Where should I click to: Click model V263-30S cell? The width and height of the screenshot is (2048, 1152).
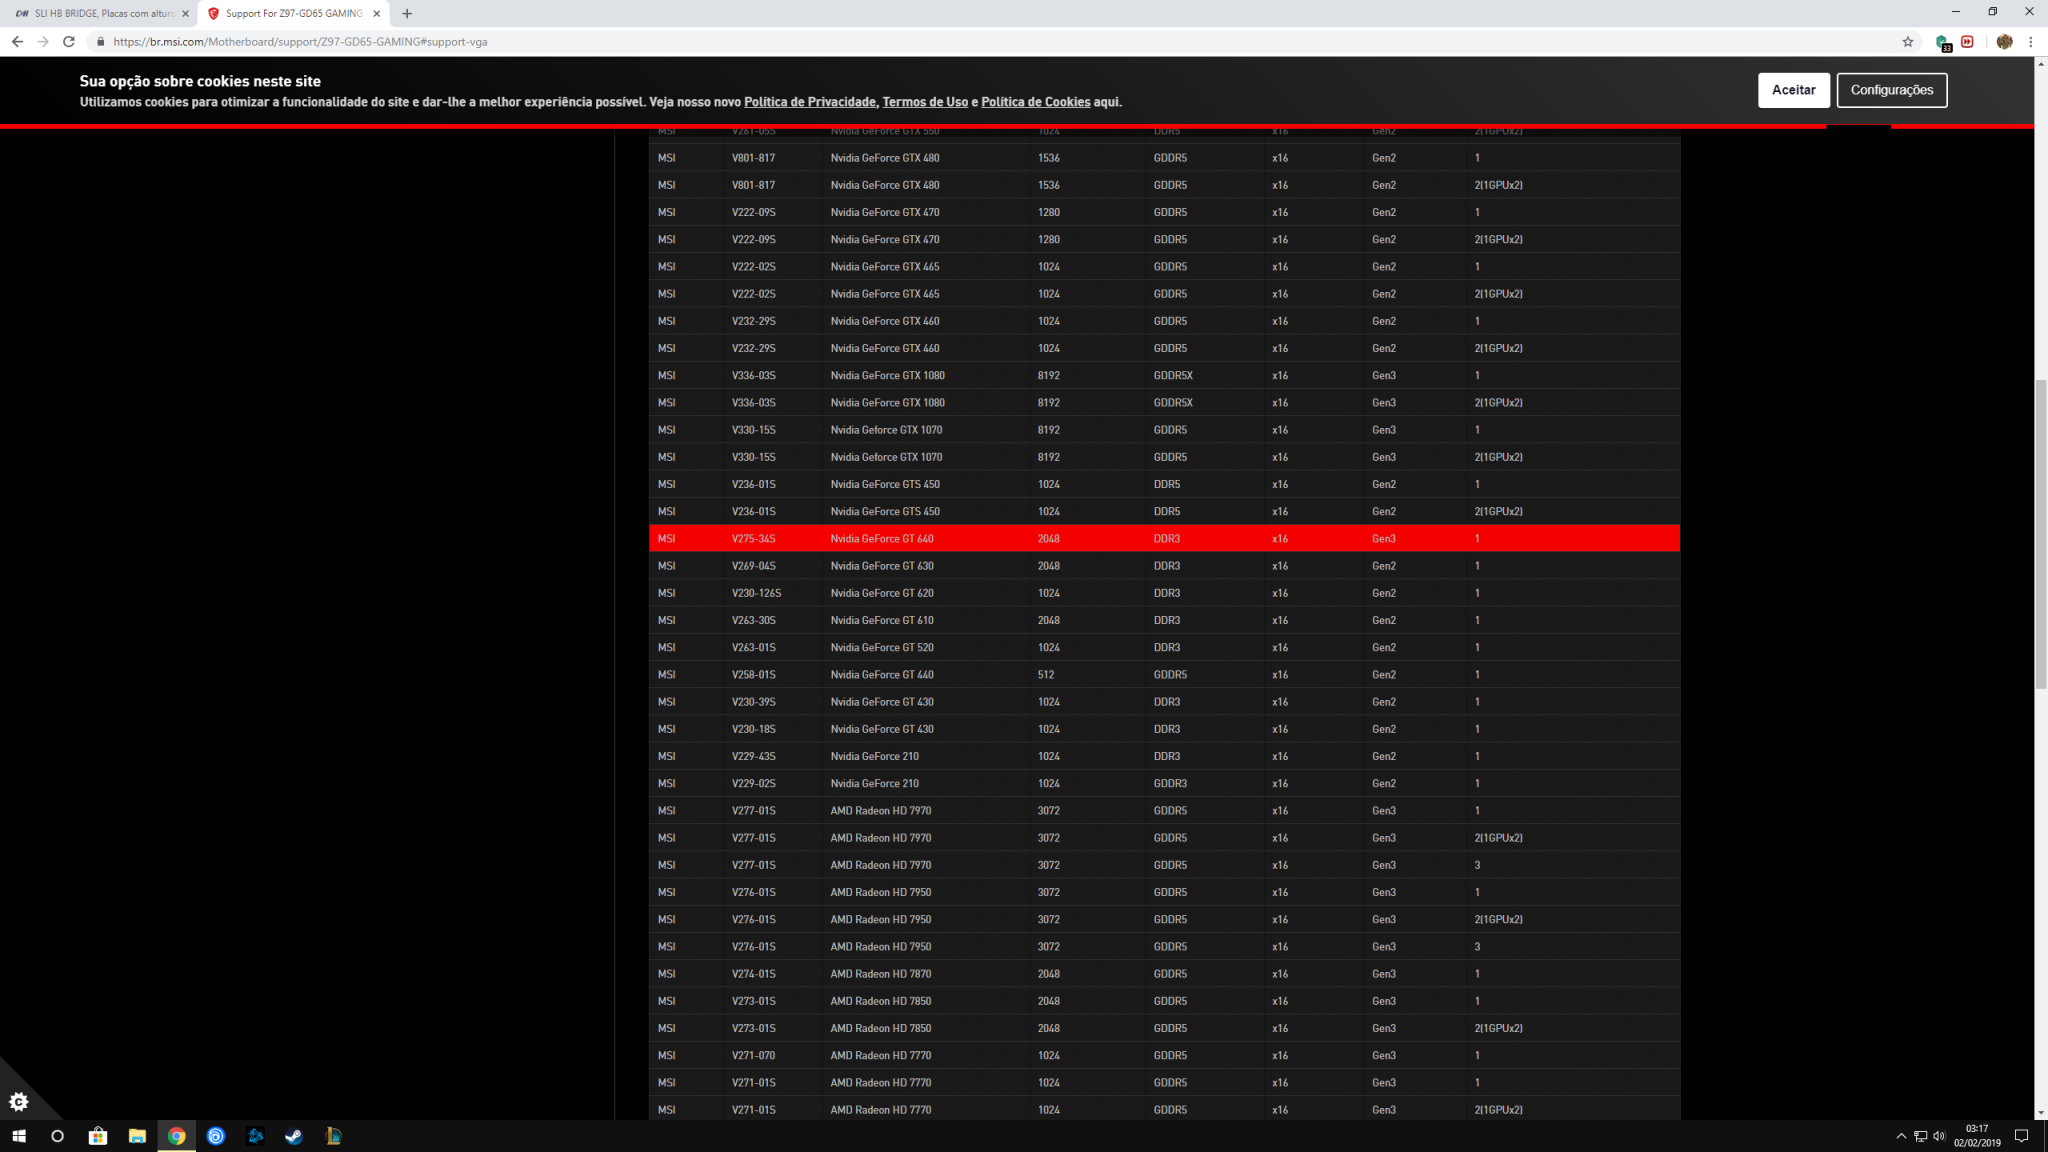click(x=754, y=620)
